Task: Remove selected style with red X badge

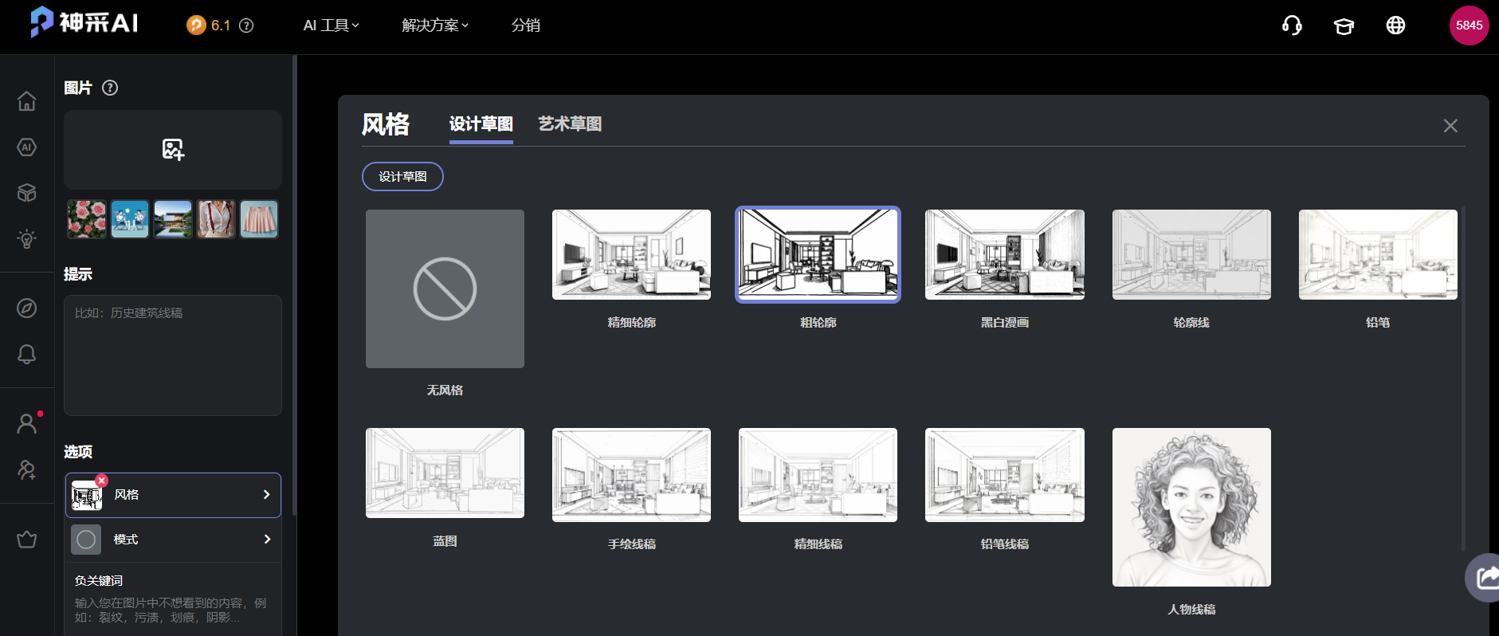Action: 102,481
